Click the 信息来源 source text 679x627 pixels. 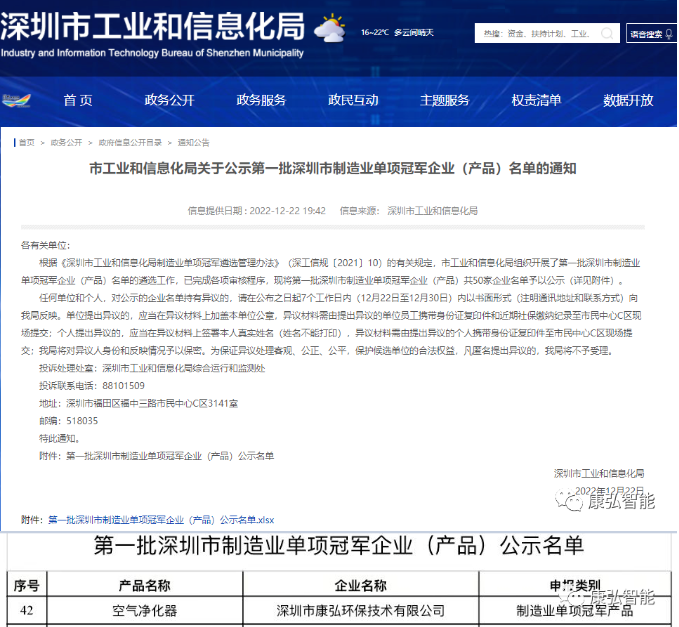point(409,211)
